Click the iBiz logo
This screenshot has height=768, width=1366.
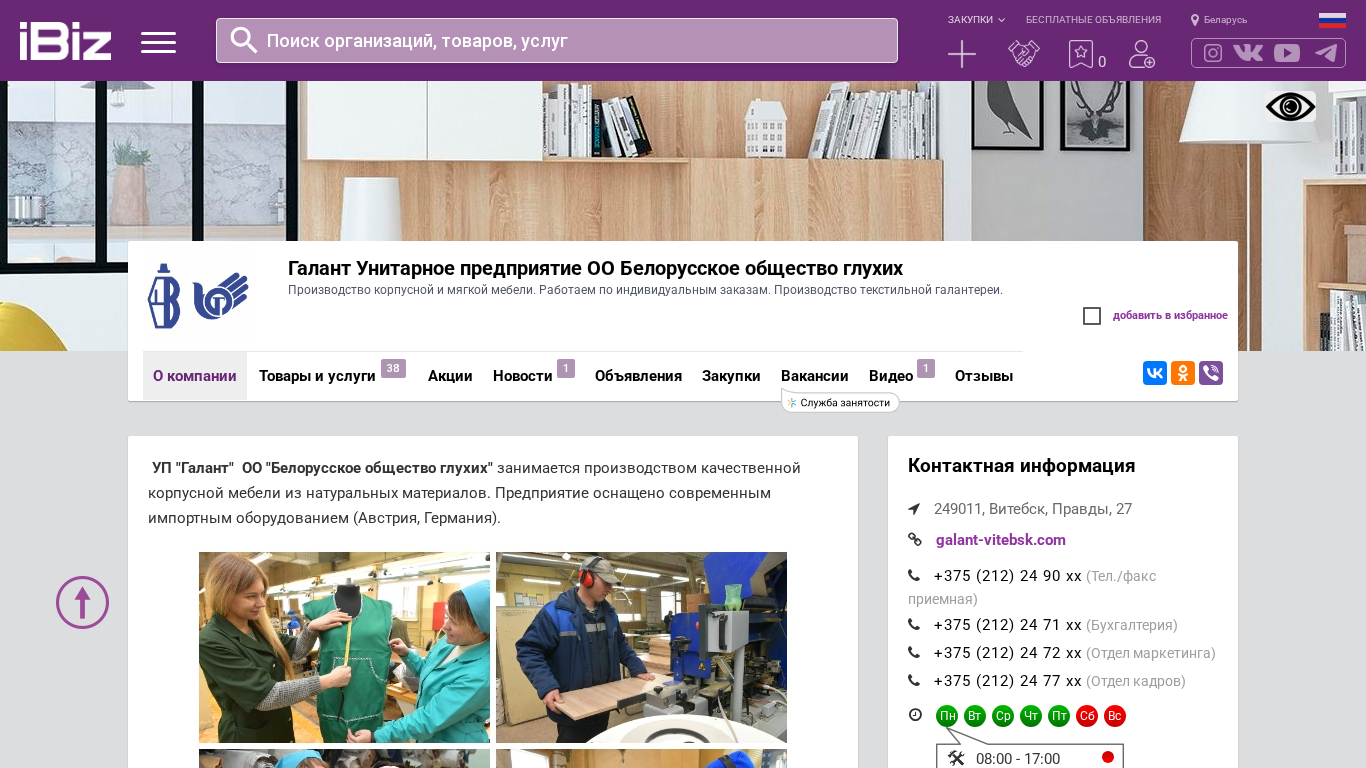coord(65,41)
